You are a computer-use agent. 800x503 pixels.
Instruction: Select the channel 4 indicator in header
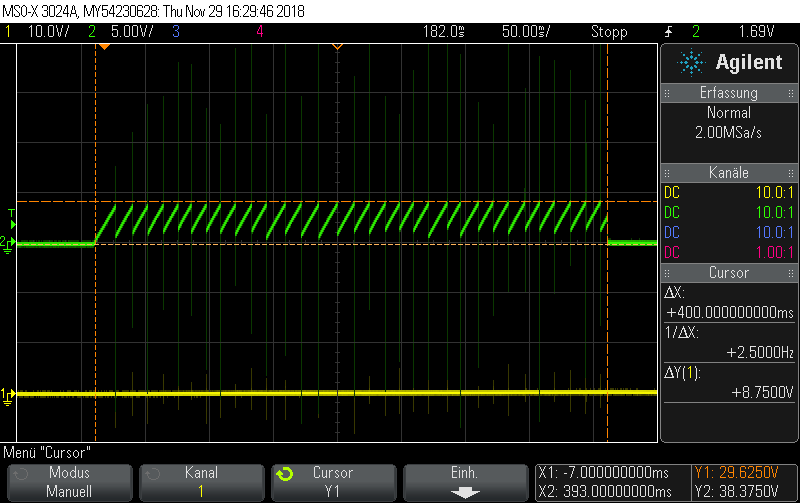[x=260, y=32]
